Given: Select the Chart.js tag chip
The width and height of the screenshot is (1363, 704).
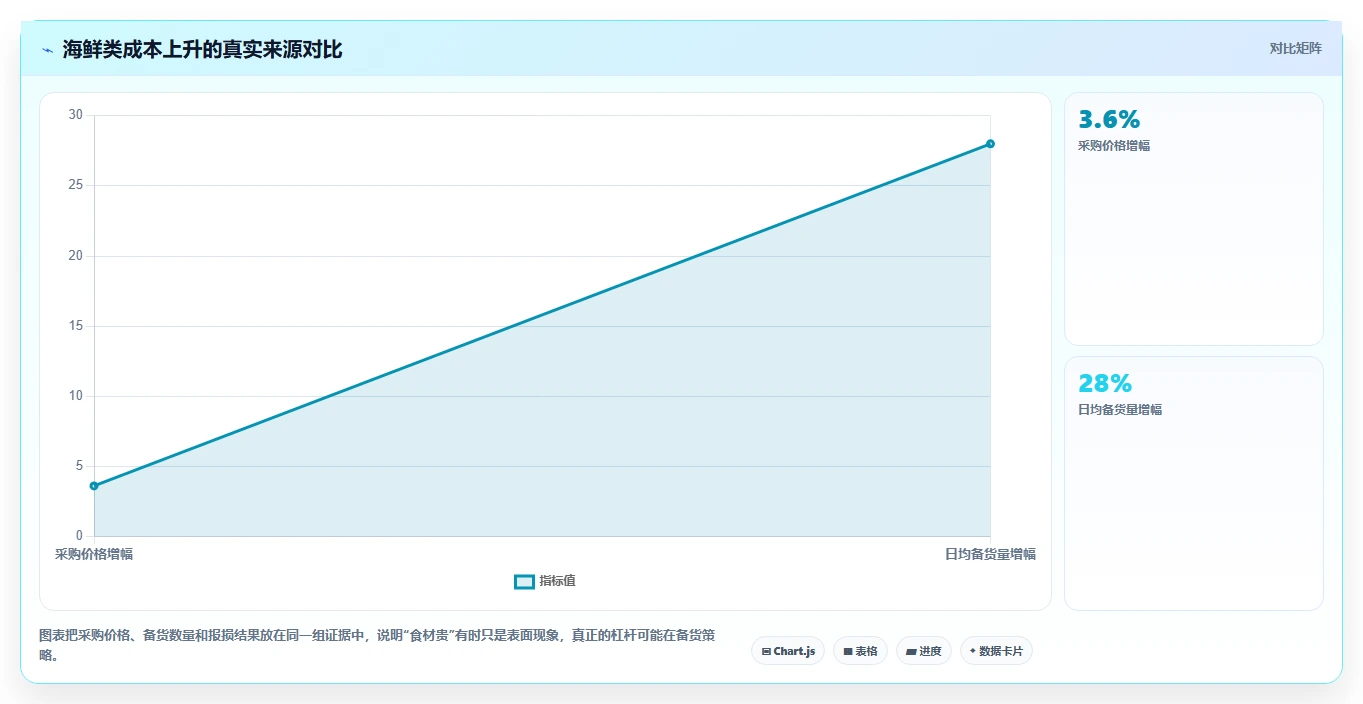Looking at the screenshot, I should click(788, 651).
